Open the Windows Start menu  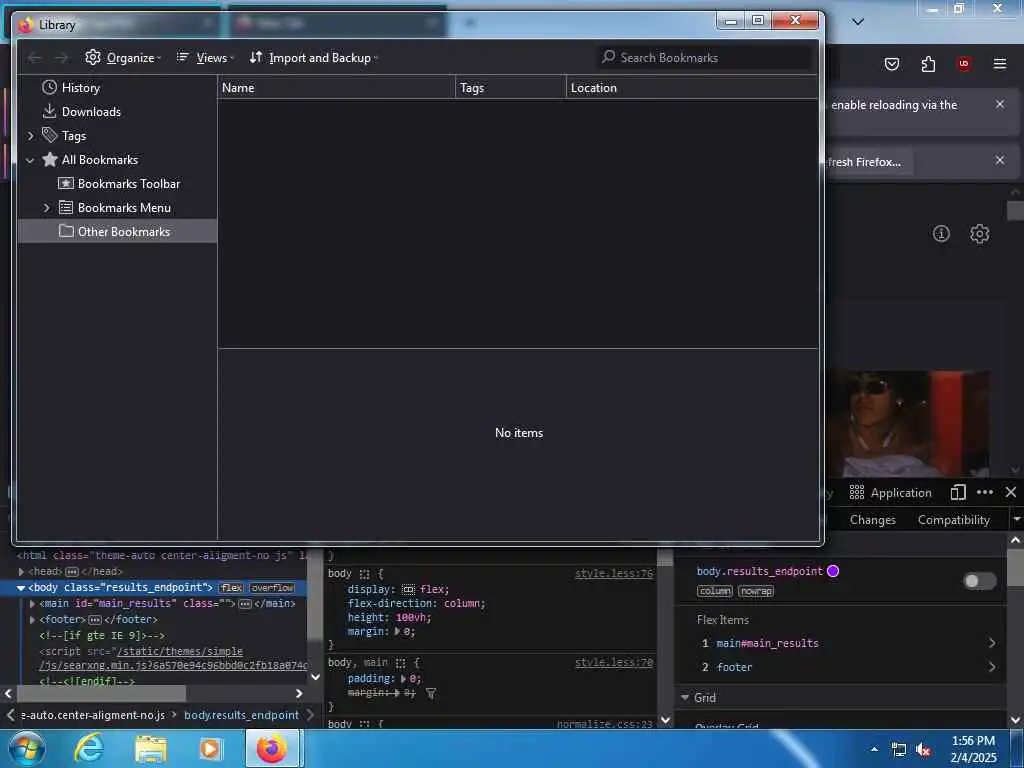pyautogui.click(x=27, y=748)
